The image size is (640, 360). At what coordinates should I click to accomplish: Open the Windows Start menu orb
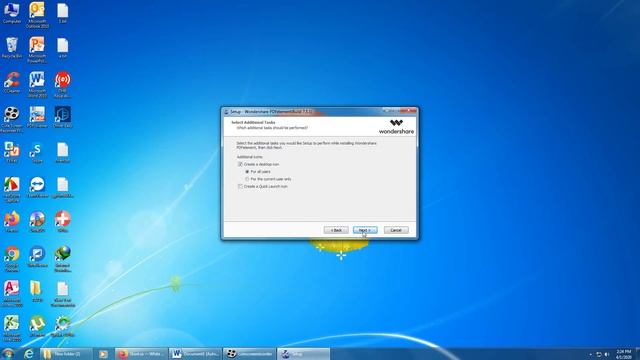point(8,354)
